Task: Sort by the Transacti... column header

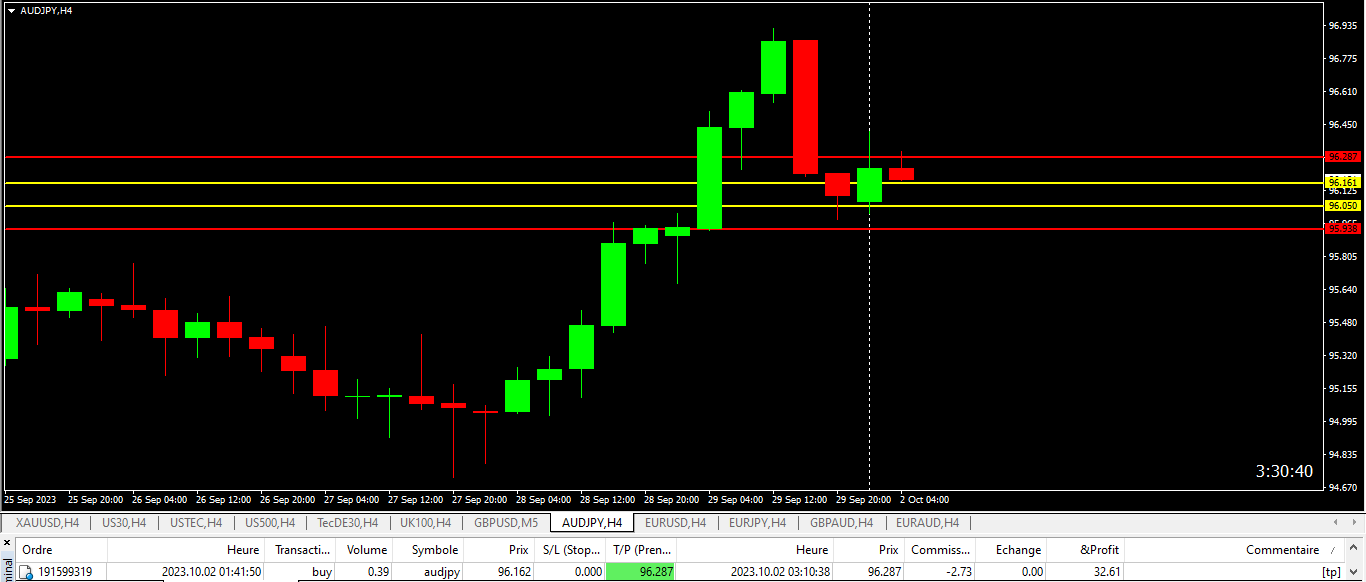Action: pos(302,550)
